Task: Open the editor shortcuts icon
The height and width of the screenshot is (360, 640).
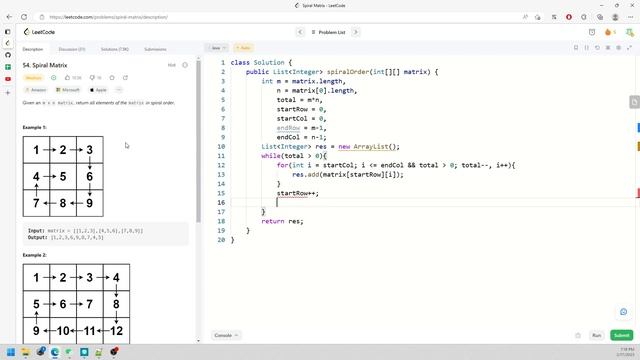Action: 608,48
